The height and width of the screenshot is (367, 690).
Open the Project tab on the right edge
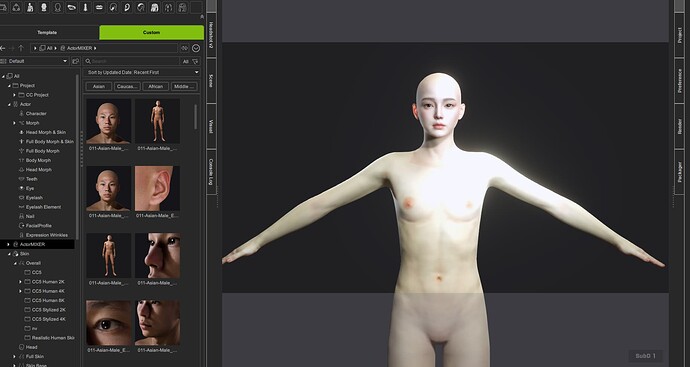coord(679,35)
